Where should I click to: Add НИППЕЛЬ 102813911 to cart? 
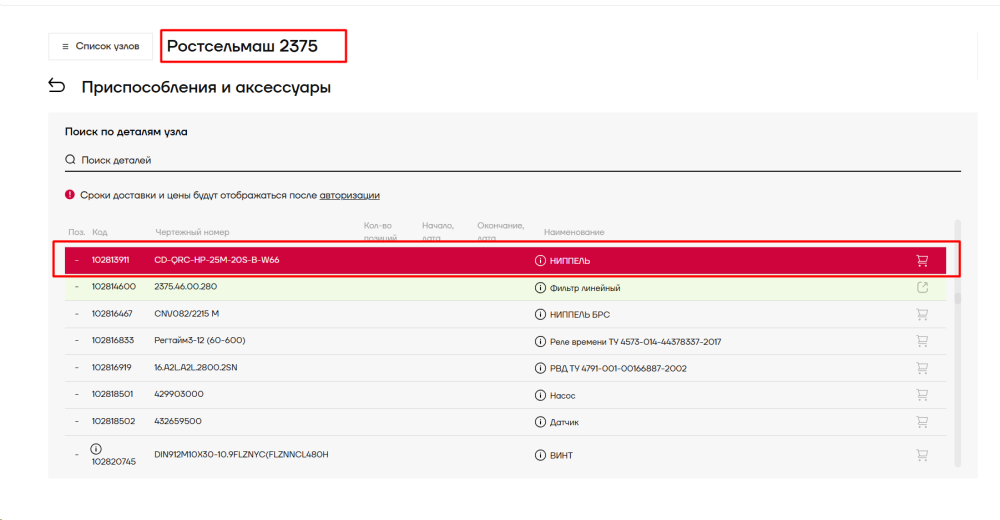(922, 260)
